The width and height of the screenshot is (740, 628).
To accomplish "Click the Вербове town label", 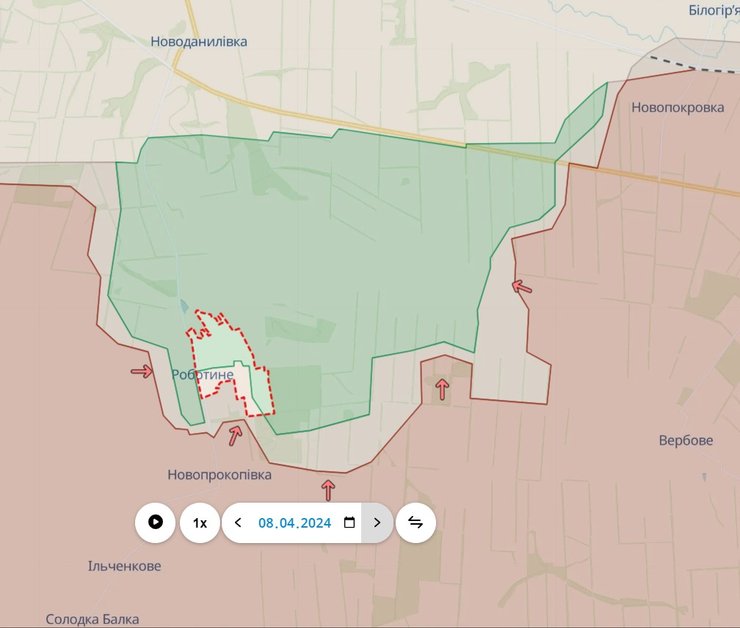I will tap(686, 440).
